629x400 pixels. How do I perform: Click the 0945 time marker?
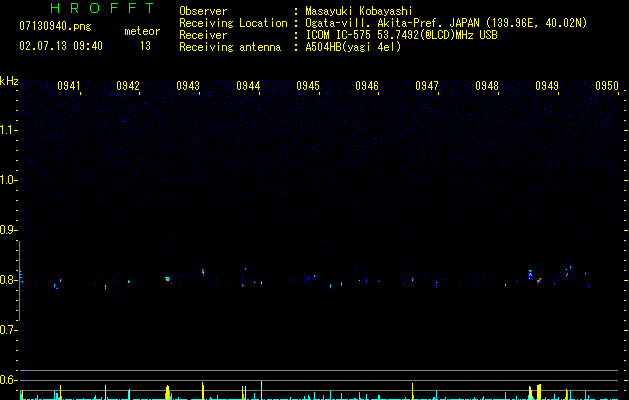coord(308,86)
